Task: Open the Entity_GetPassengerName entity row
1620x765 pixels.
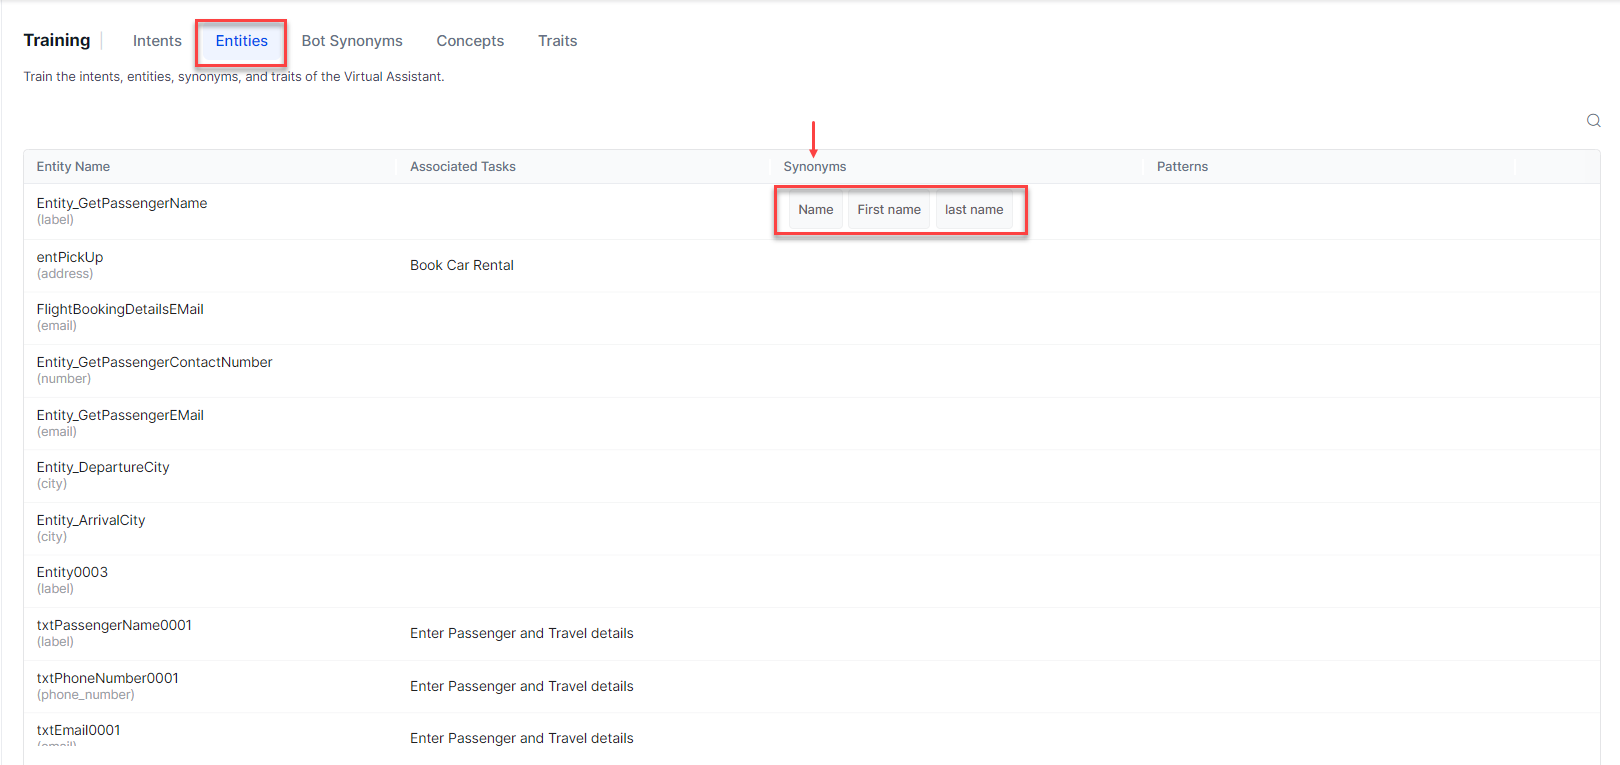Action: 122,204
